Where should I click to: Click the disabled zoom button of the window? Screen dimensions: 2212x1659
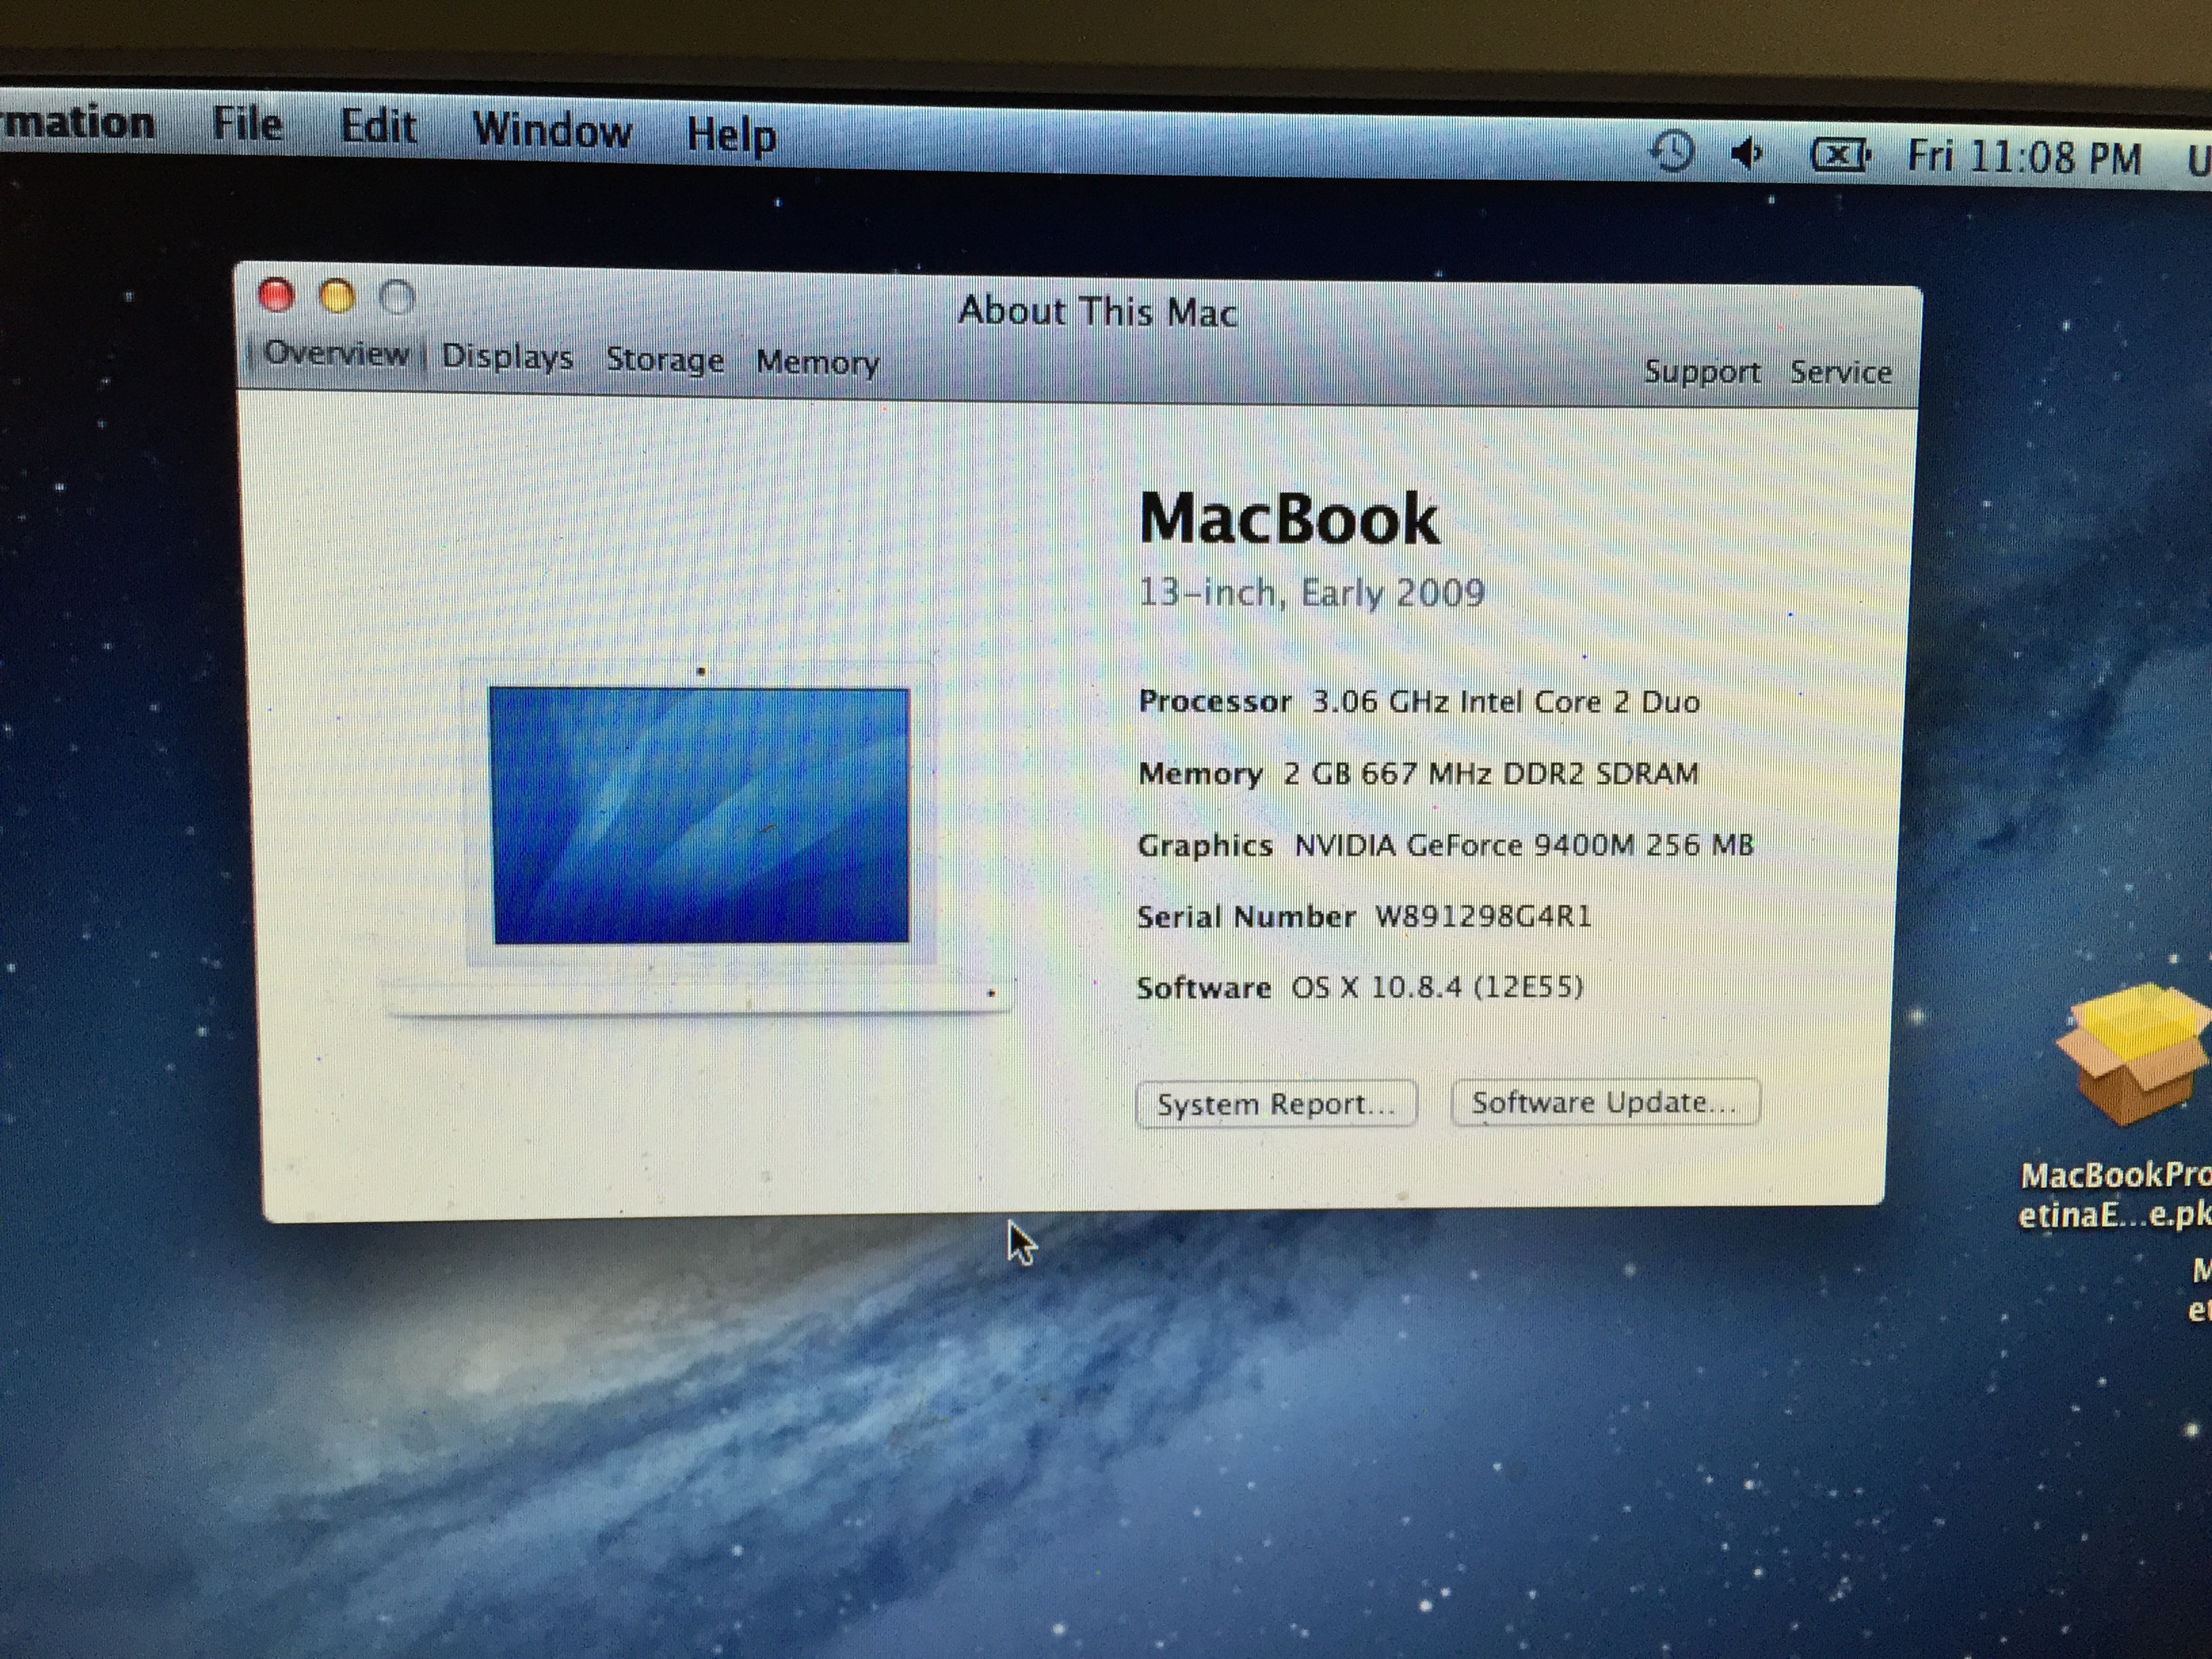pos(398,298)
